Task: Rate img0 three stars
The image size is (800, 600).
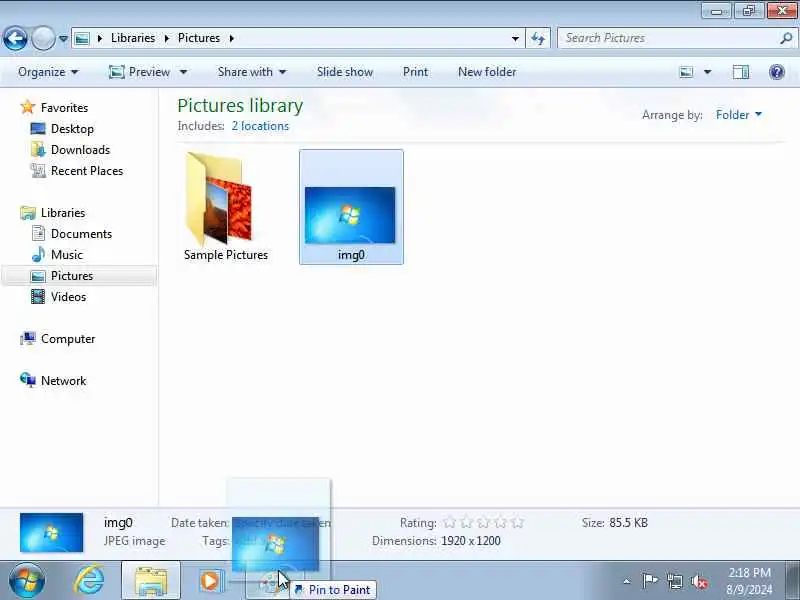Action: pyautogui.click(x=483, y=522)
